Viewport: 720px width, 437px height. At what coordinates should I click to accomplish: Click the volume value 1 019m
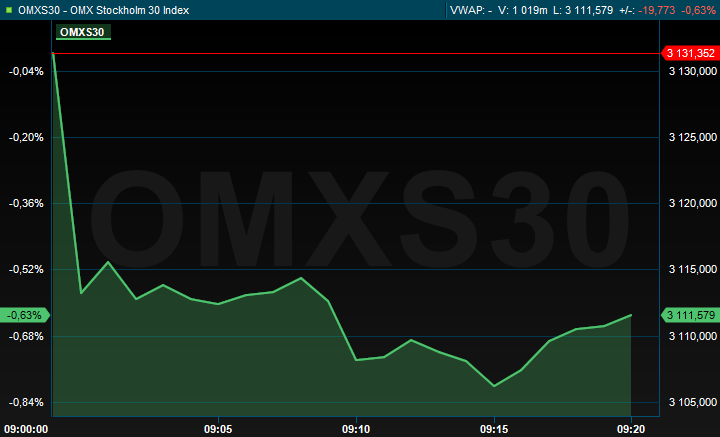point(529,10)
